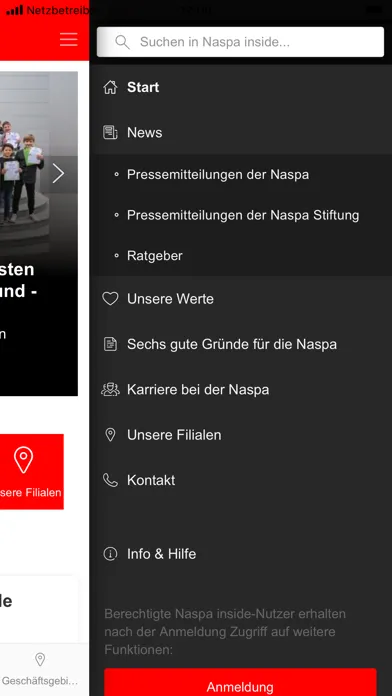
Task: Tap the document icon beside Sechs gute Gründe
Action: point(110,344)
